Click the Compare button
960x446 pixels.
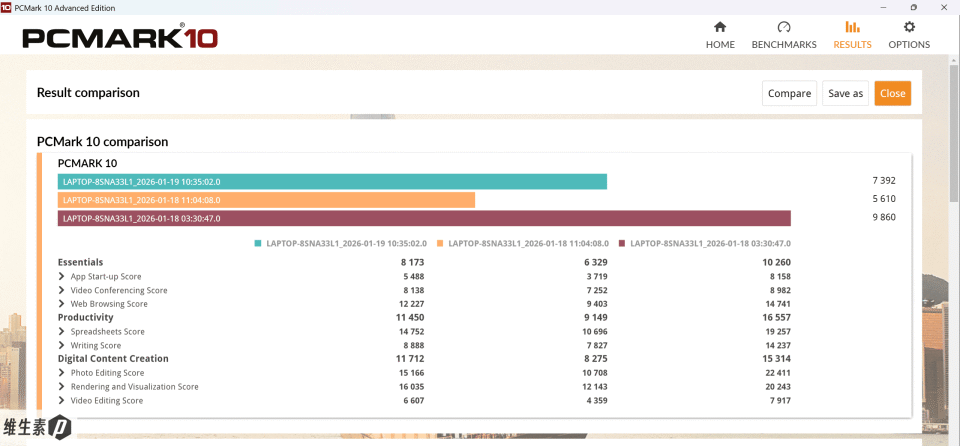pos(789,93)
